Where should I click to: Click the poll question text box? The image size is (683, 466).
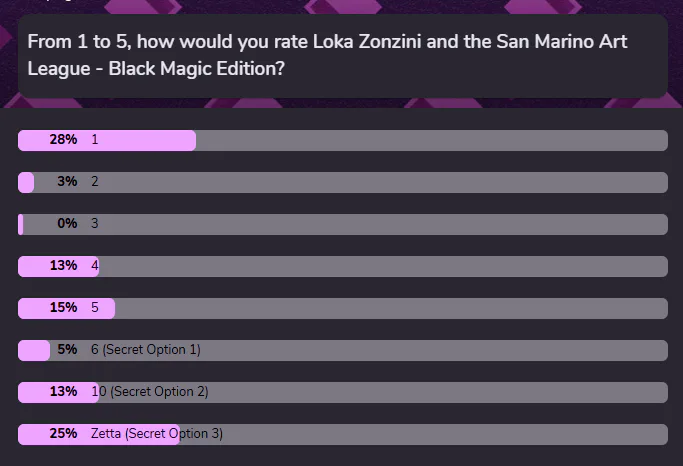click(343, 56)
